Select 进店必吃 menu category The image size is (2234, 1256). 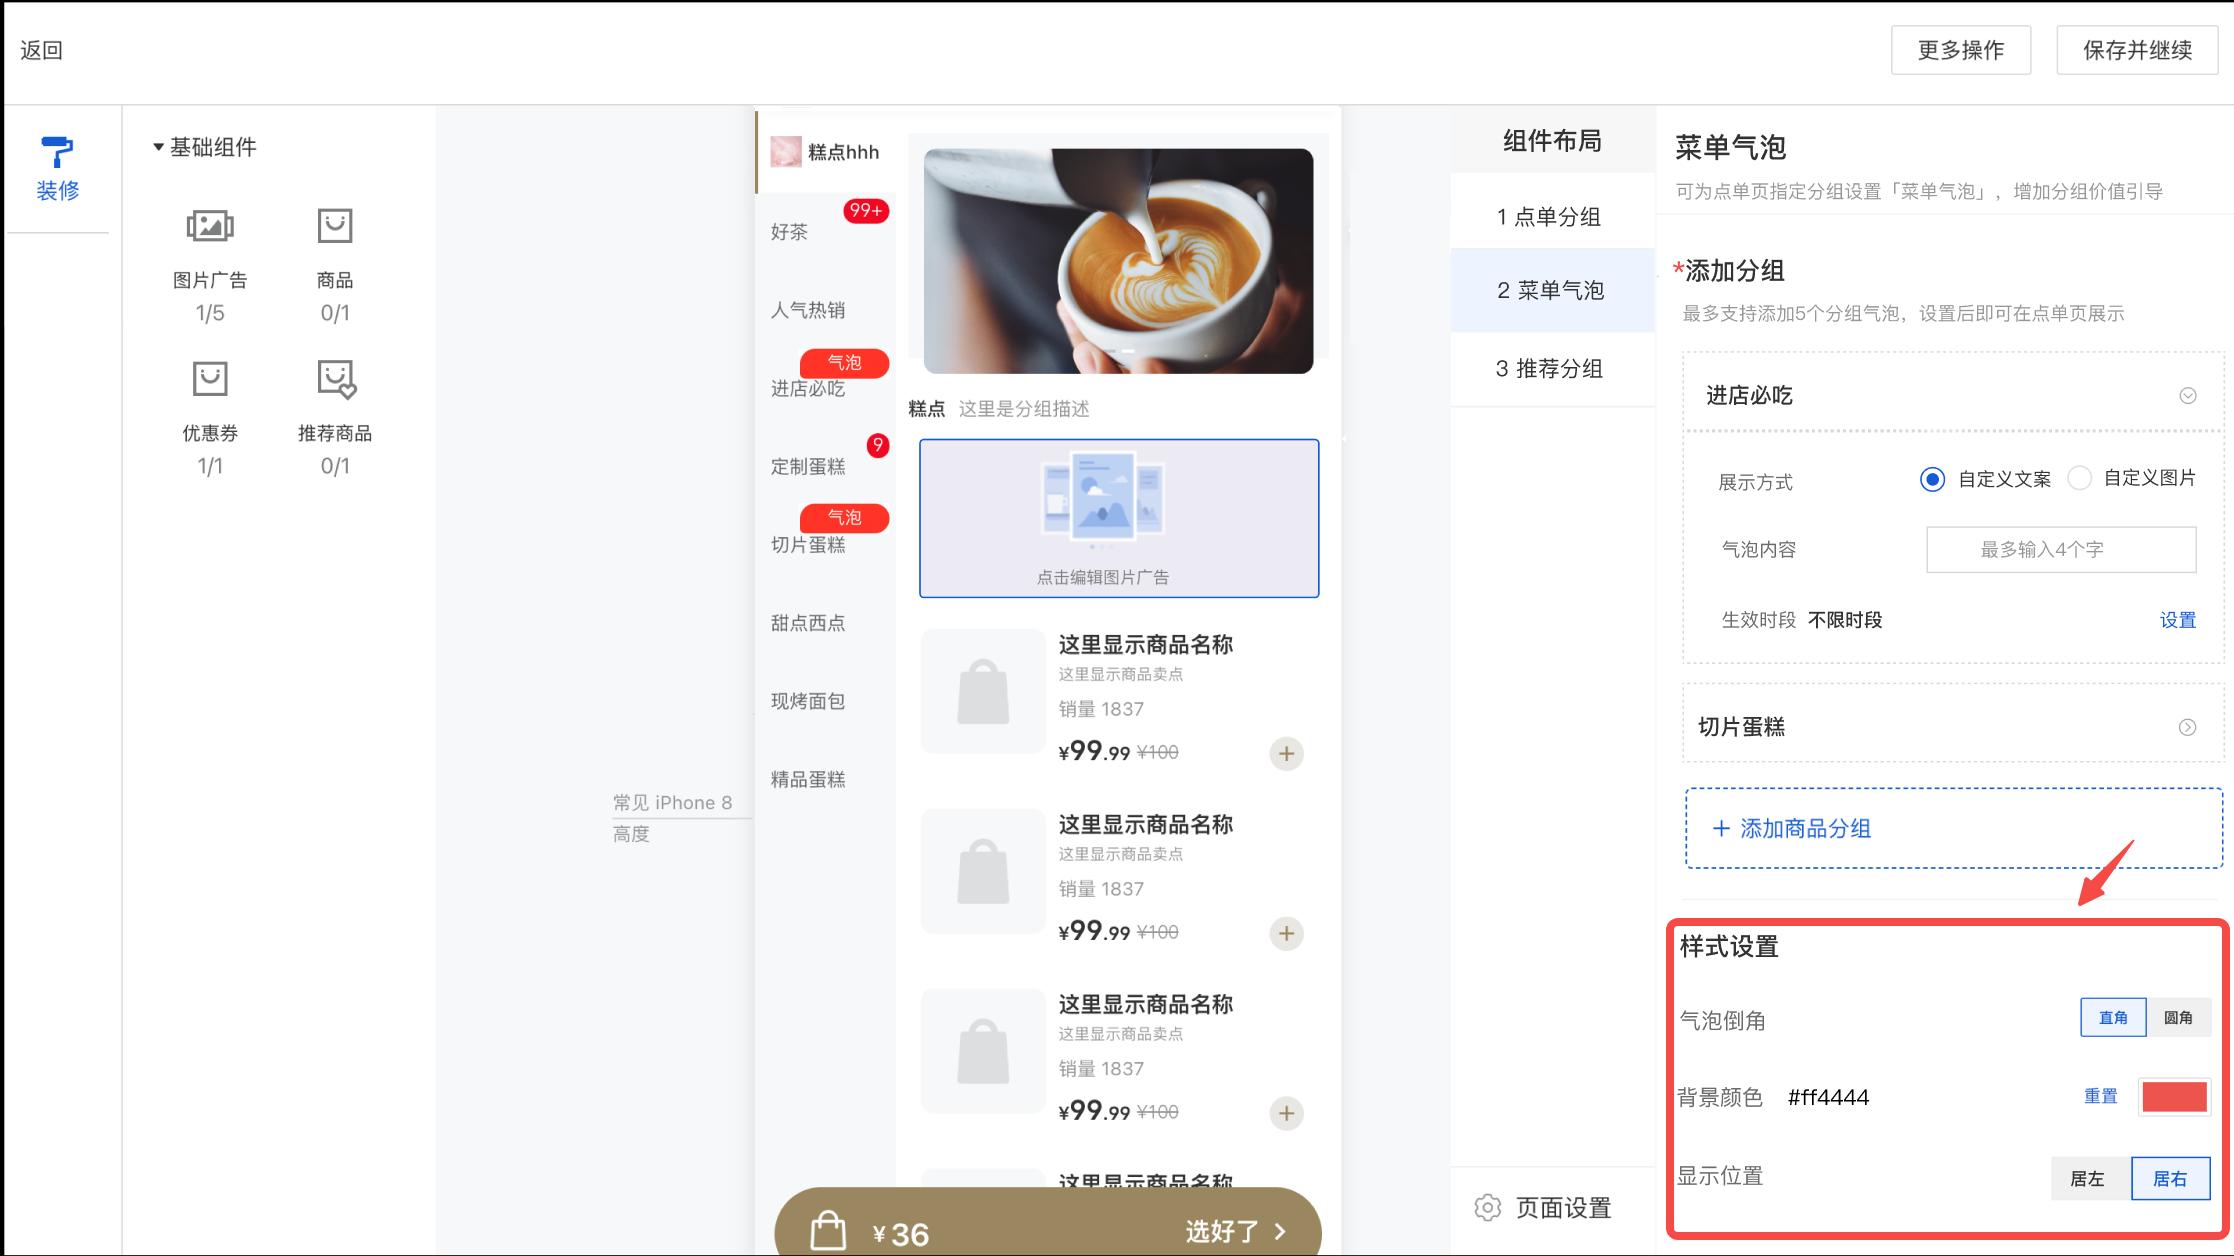coord(808,388)
